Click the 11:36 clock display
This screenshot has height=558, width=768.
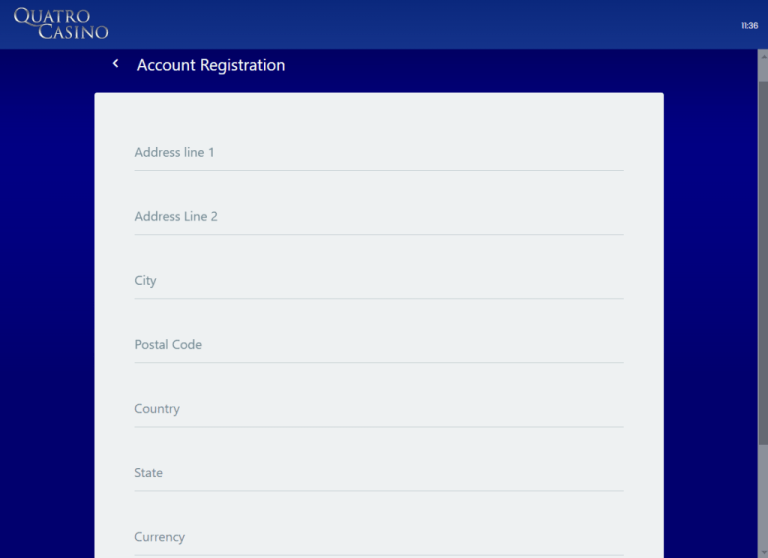coord(749,25)
